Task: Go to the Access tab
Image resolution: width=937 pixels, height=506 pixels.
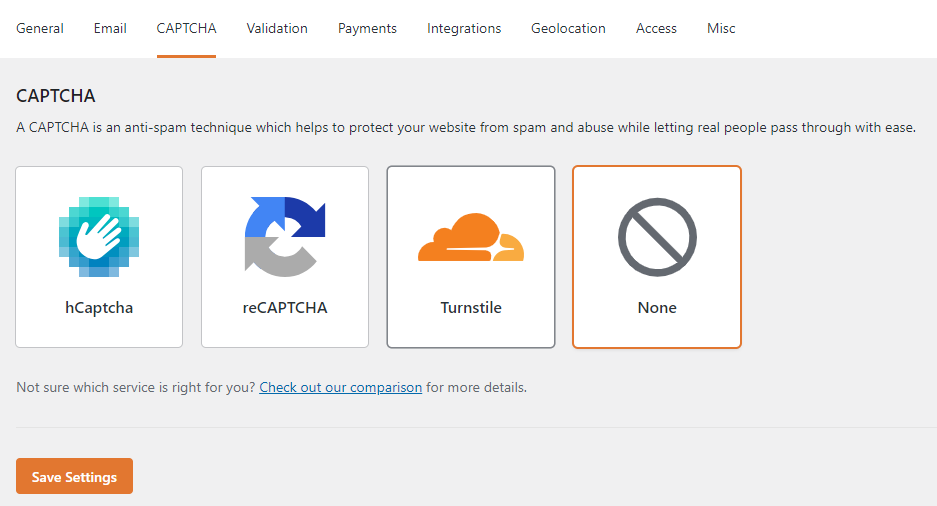Action: coord(656,28)
